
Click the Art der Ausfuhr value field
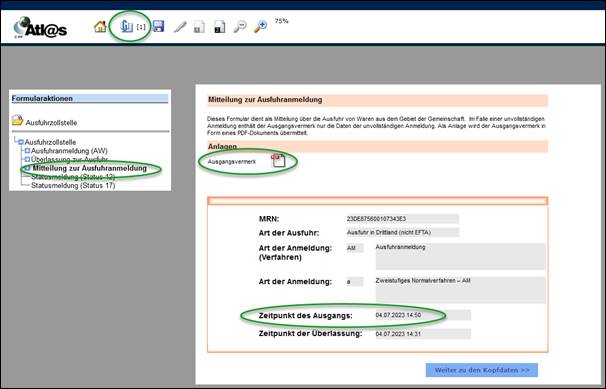coord(402,233)
